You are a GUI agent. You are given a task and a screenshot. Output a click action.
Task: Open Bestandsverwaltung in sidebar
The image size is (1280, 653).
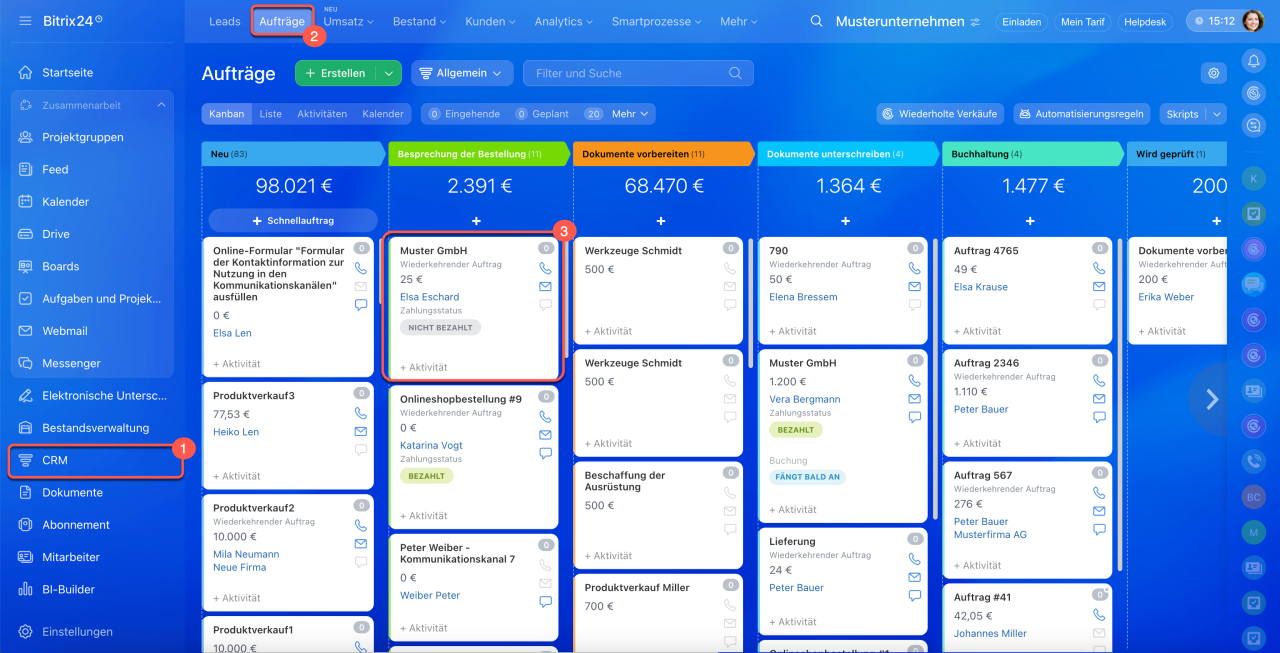coord(95,428)
